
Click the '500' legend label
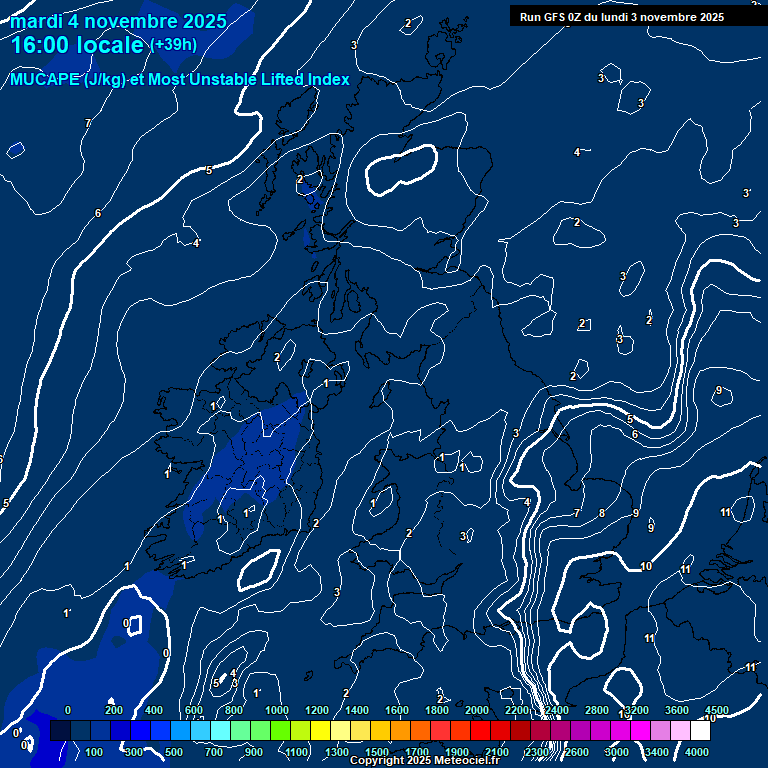[x=174, y=752]
